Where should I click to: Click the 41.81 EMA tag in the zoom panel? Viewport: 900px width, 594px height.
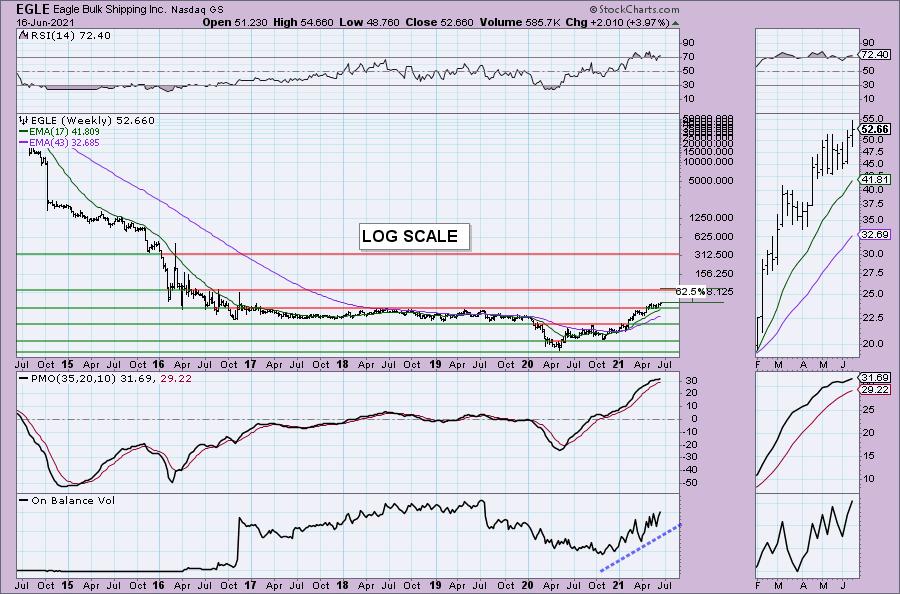coord(876,180)
